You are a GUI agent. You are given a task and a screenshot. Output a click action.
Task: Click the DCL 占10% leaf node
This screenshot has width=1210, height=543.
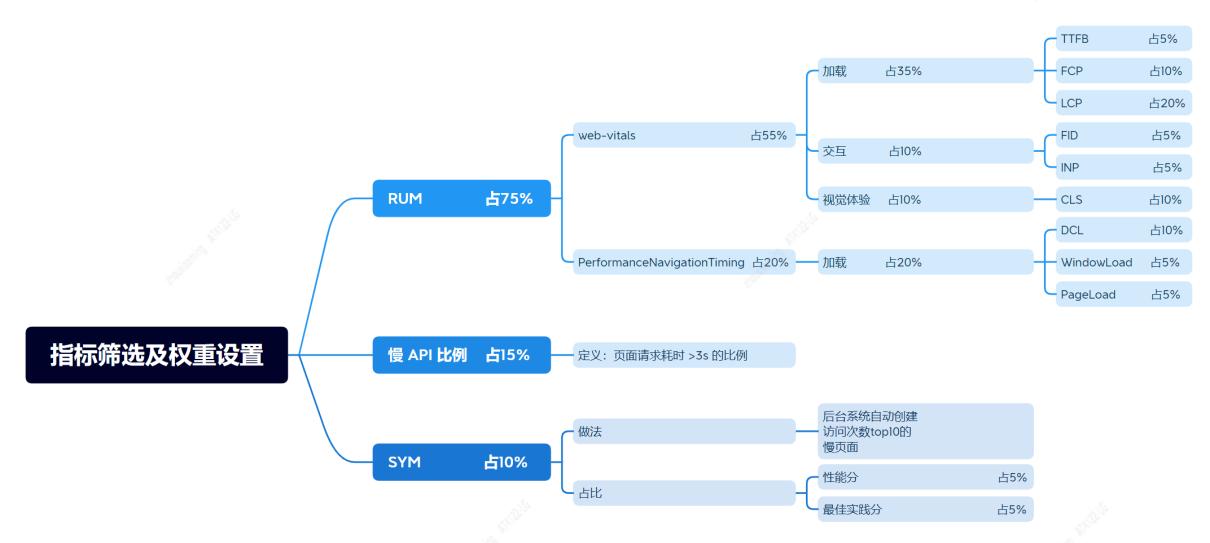pyautogui.click(x=1124, y=230)
